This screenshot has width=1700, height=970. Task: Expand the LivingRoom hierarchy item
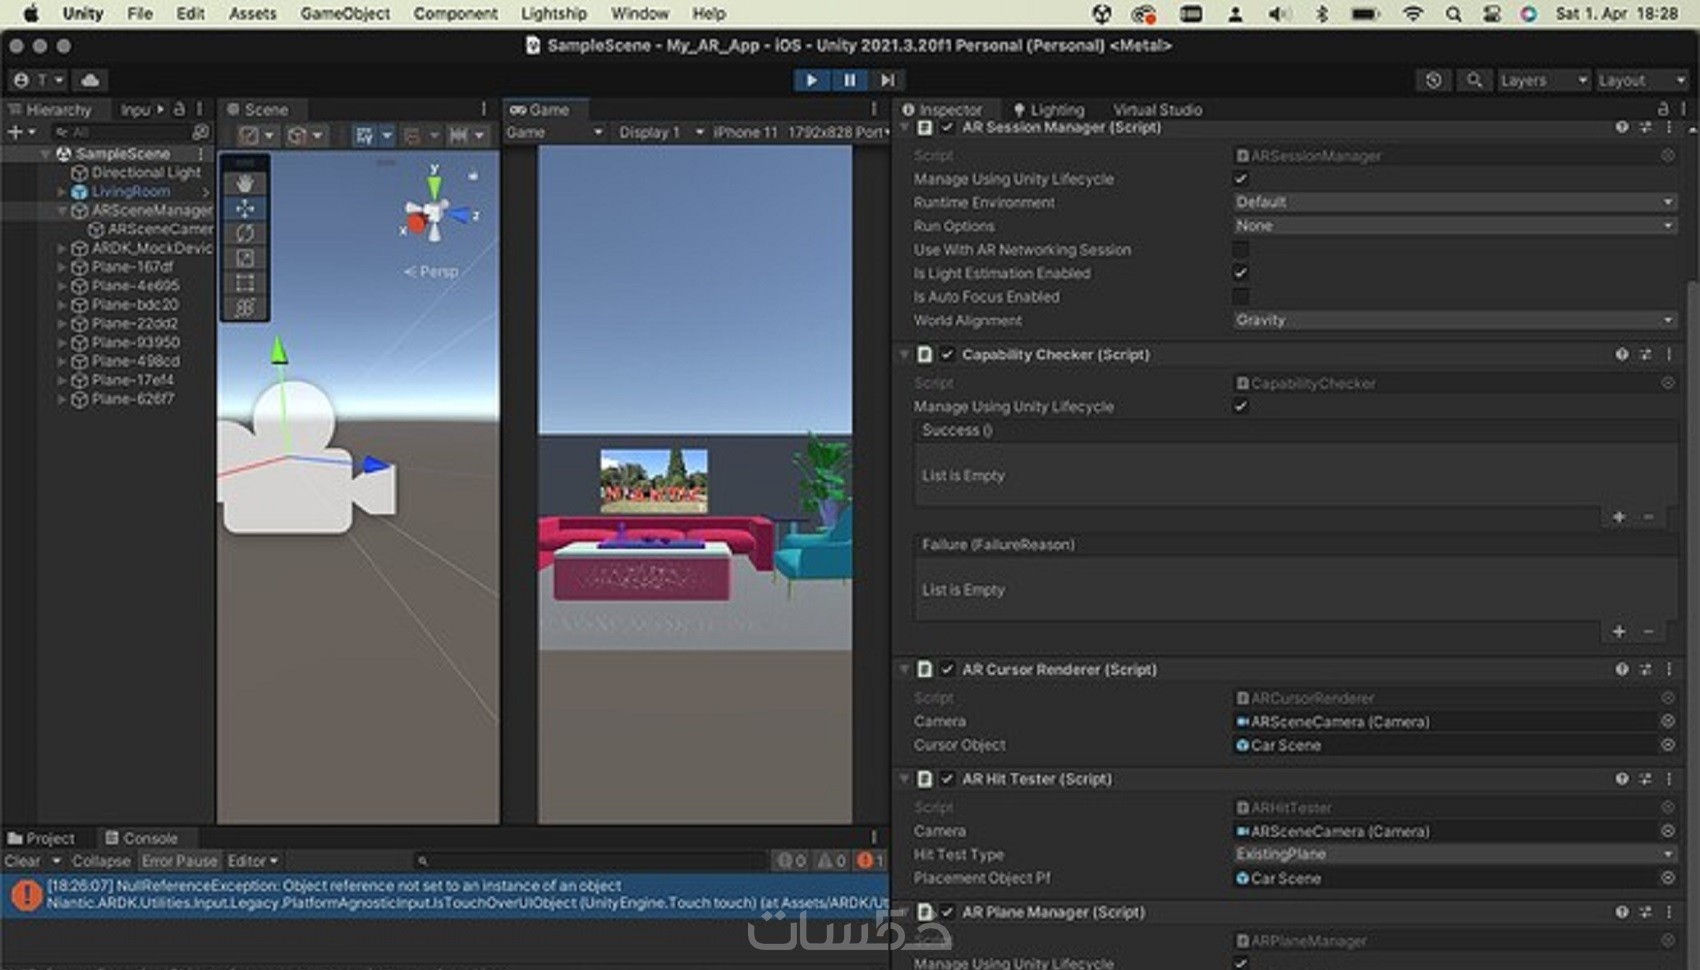[62, 191]
